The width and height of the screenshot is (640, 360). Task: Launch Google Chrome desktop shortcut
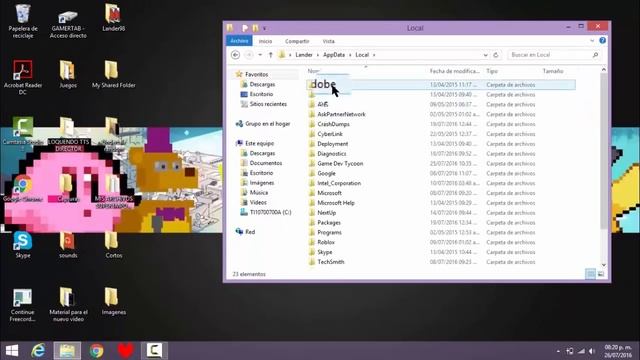click(23, 188)
